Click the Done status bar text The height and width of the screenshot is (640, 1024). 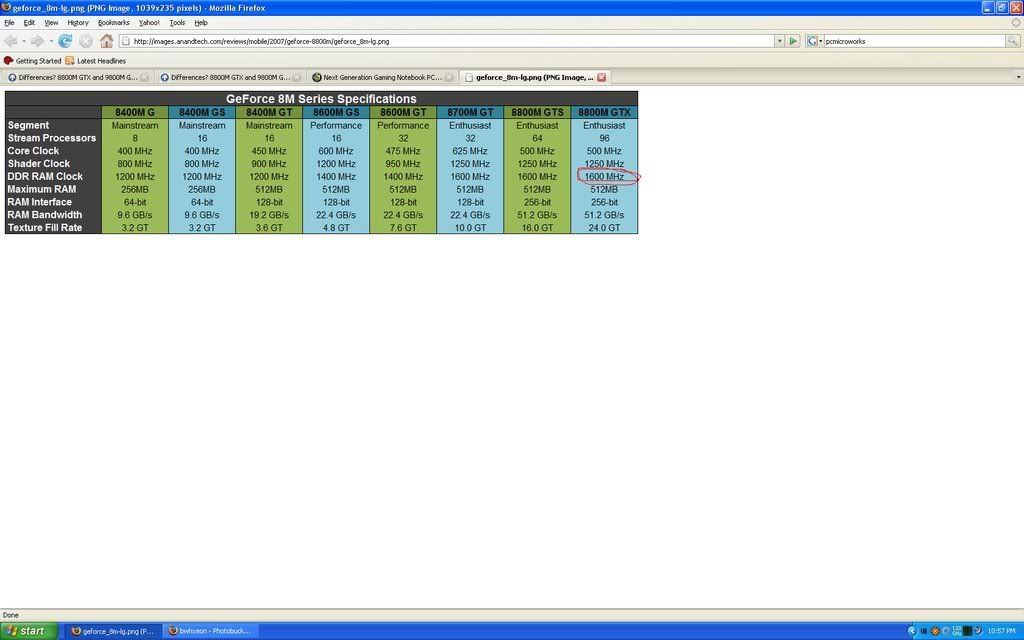[x=10, y=615]
